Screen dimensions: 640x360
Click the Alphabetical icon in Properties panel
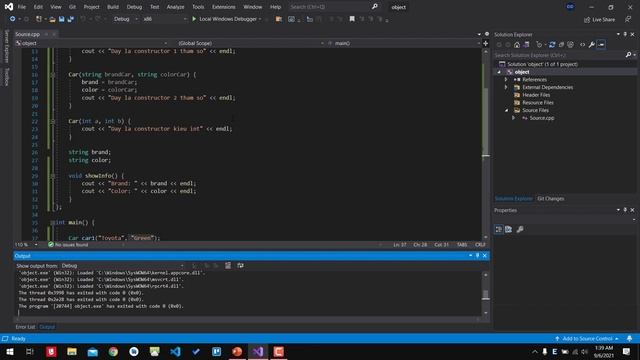coord(509,229)
